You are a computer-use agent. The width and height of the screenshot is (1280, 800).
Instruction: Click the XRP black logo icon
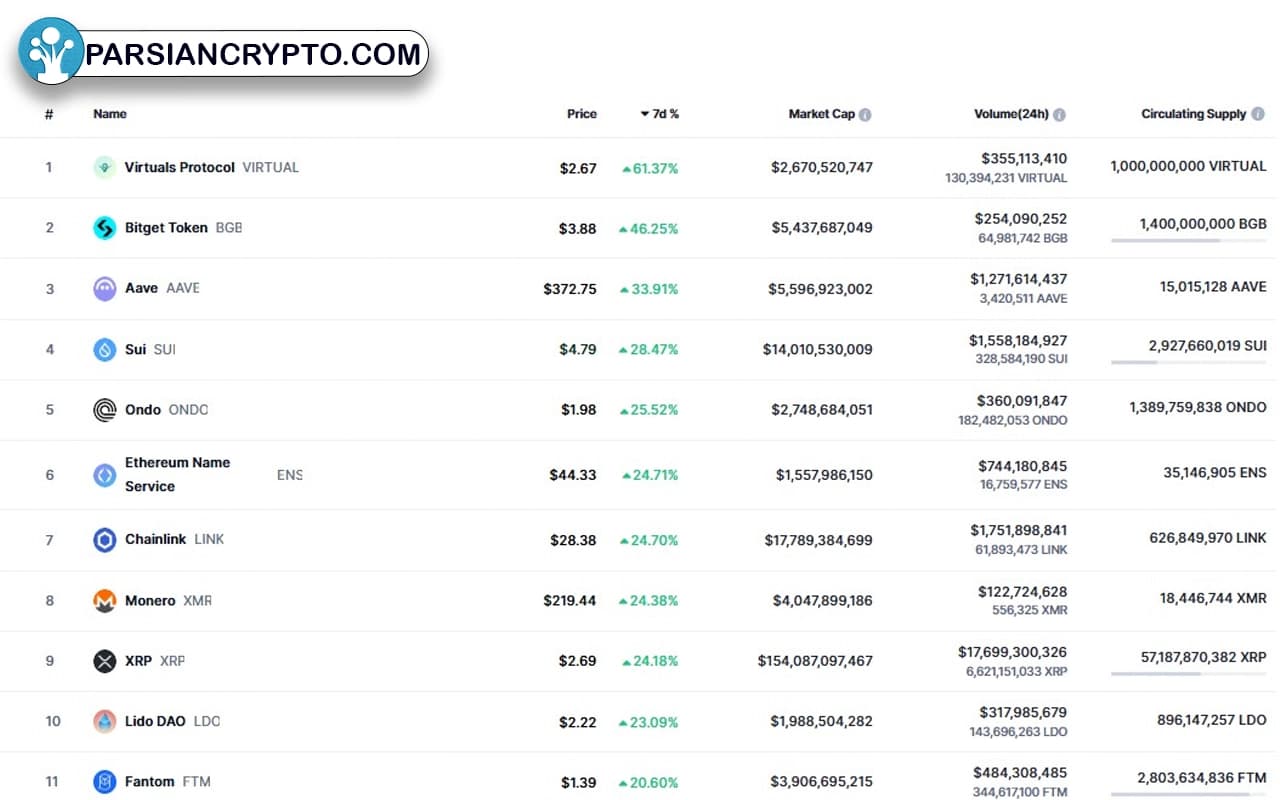(x=105, y=661)
